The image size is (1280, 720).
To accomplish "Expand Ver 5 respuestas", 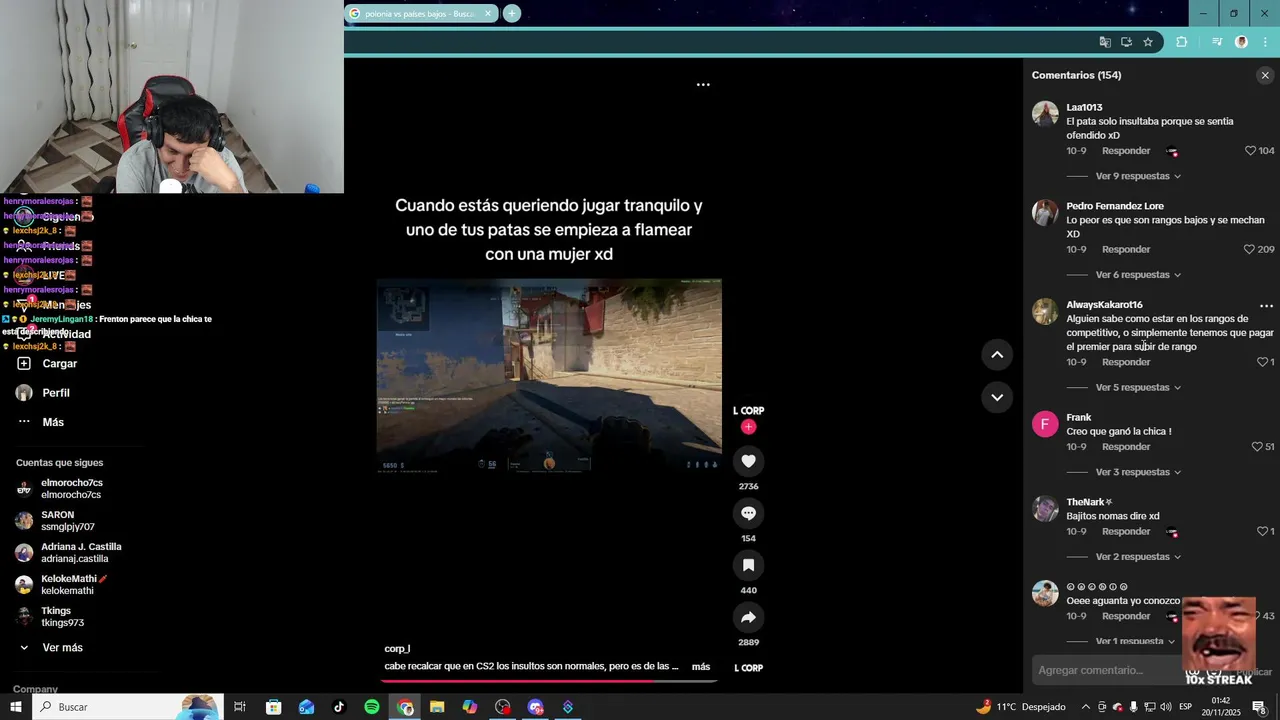I will (1138, 388).
